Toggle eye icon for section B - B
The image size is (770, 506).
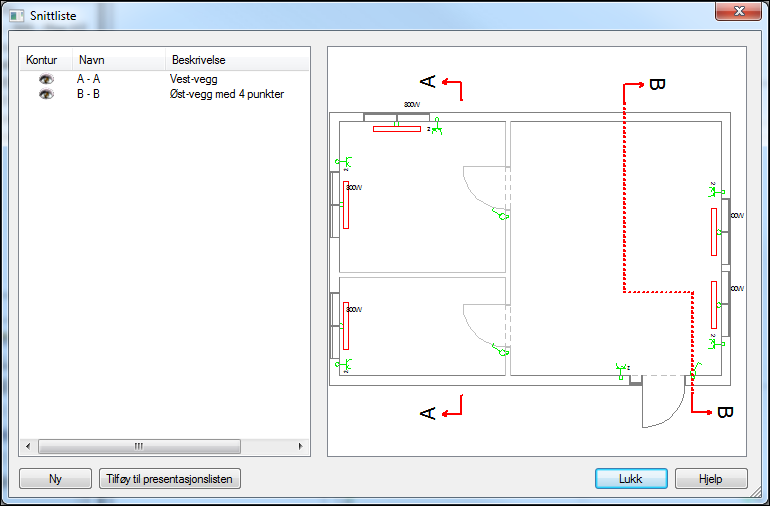45,94
